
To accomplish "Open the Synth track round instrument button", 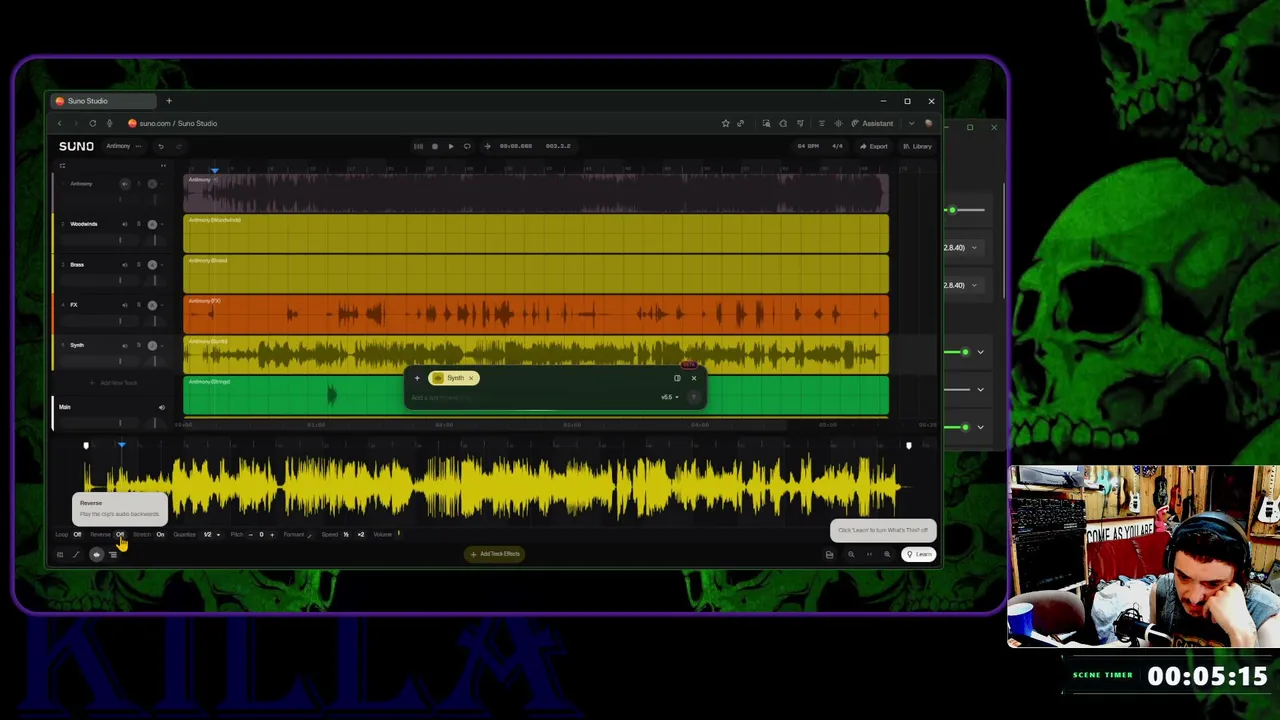I will coord(152,345).
